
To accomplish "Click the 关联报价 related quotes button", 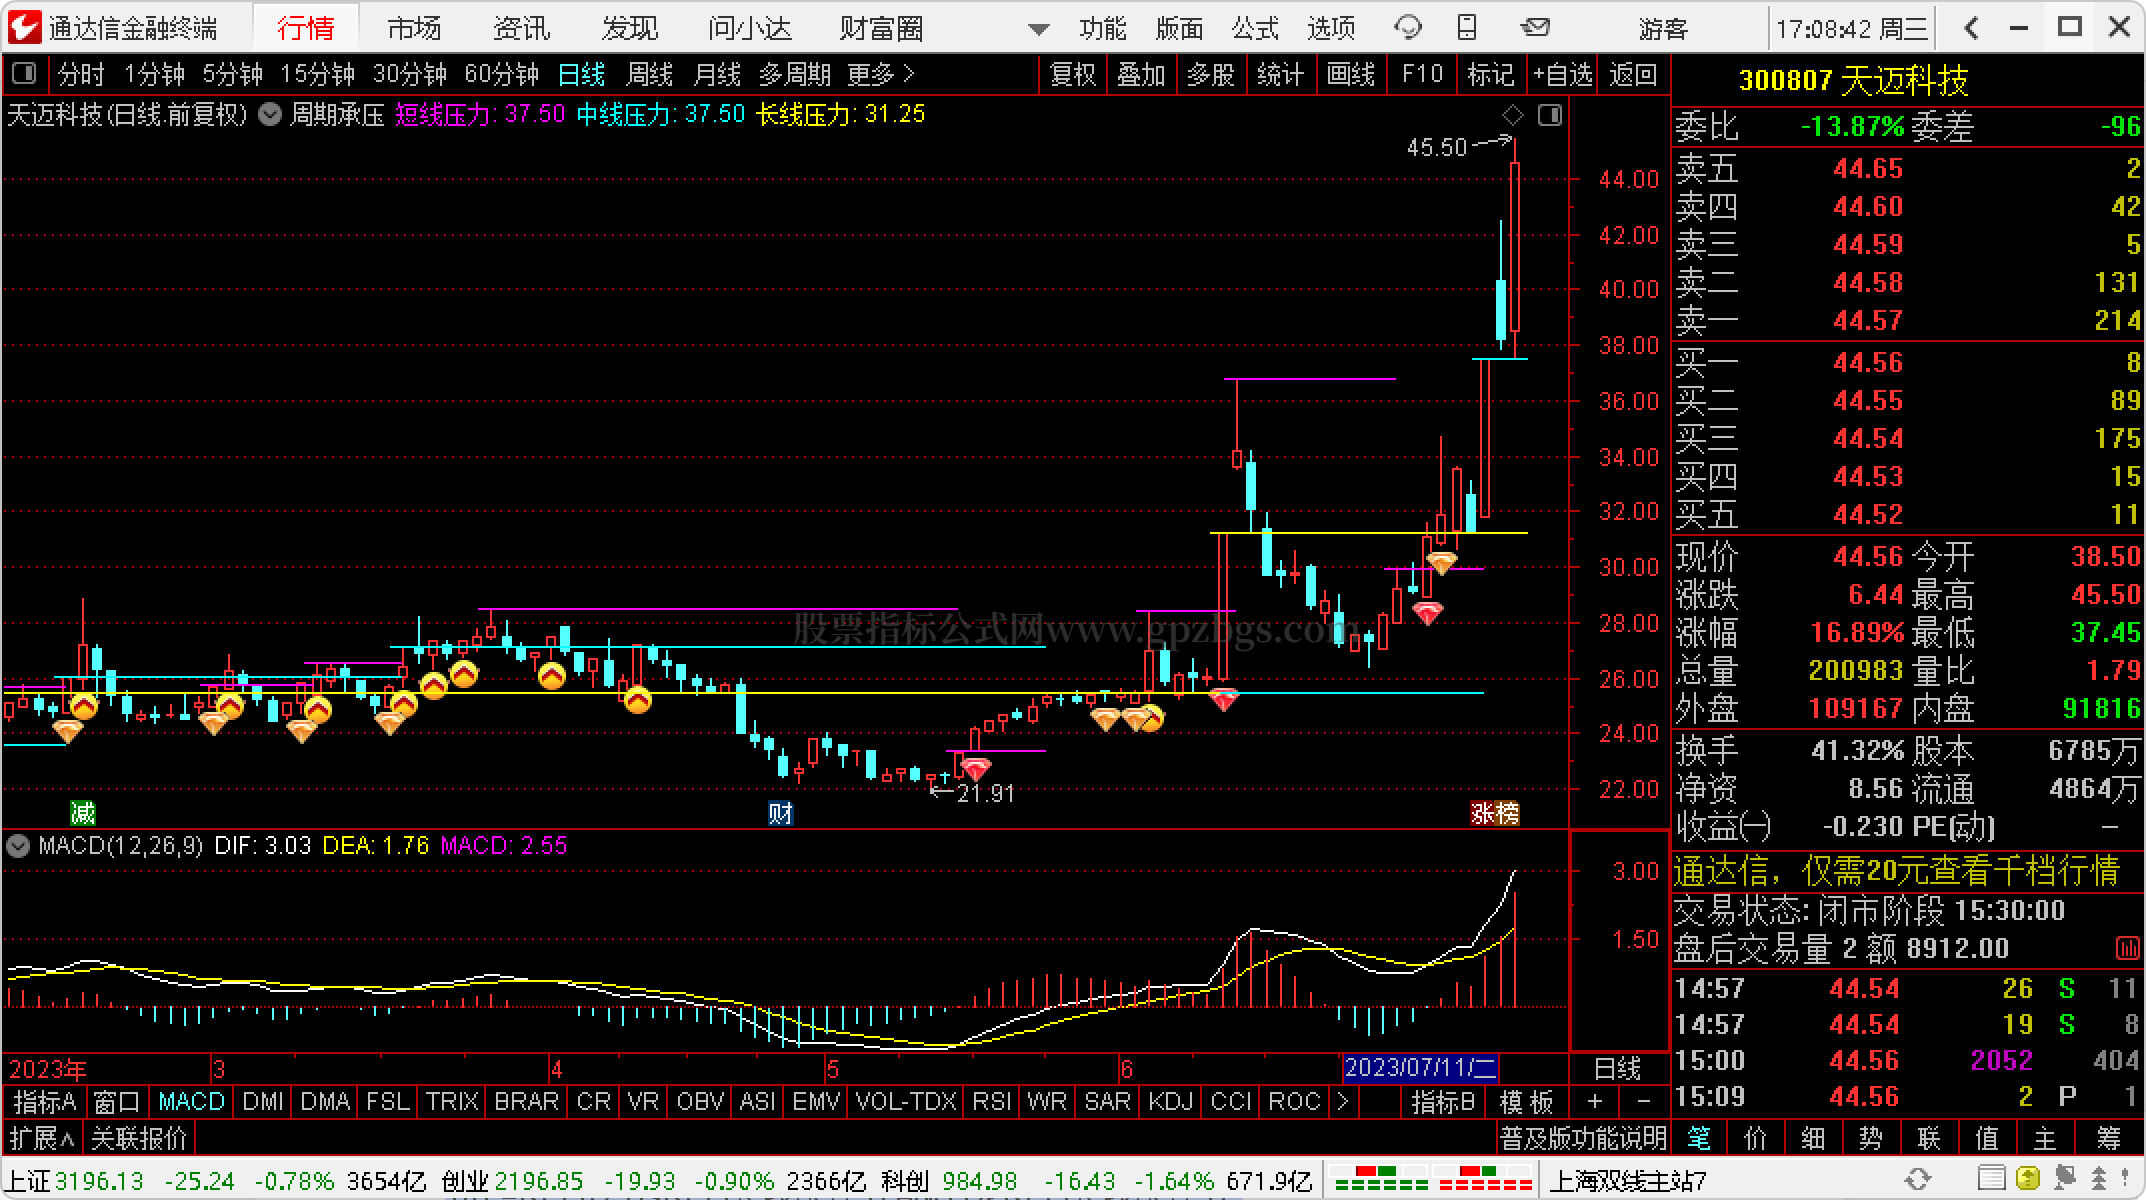I will pyautogui.click(x=139, y=1138).
